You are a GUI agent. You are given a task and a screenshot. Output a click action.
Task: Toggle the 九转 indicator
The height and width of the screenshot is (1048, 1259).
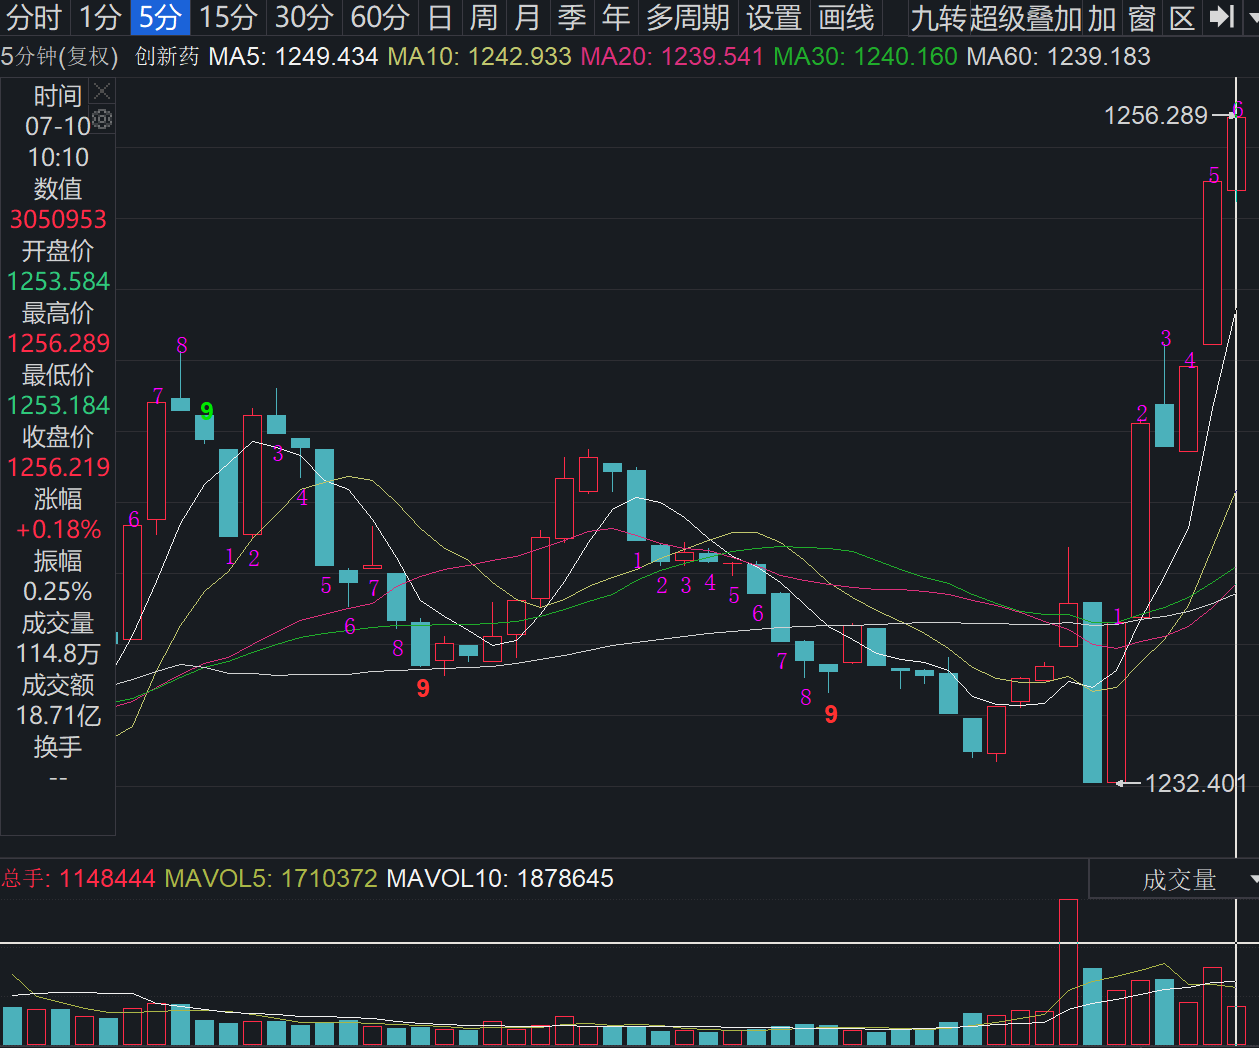(938, 18)
